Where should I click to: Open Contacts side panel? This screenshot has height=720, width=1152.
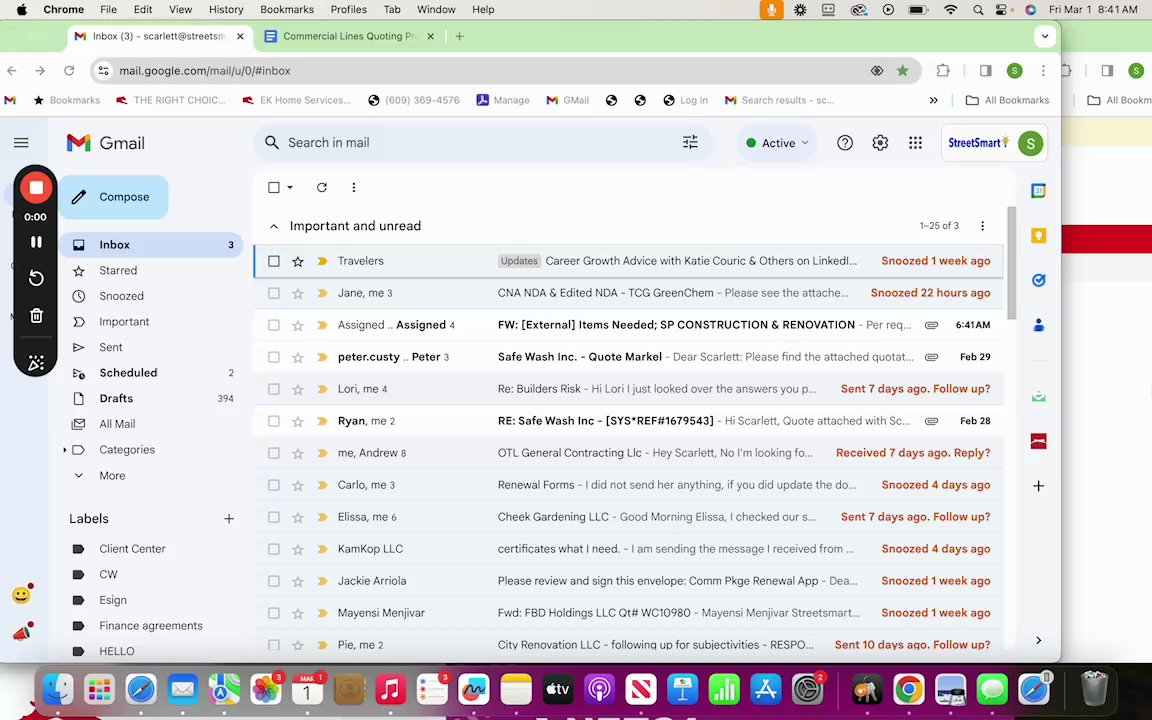point(1038,325)
